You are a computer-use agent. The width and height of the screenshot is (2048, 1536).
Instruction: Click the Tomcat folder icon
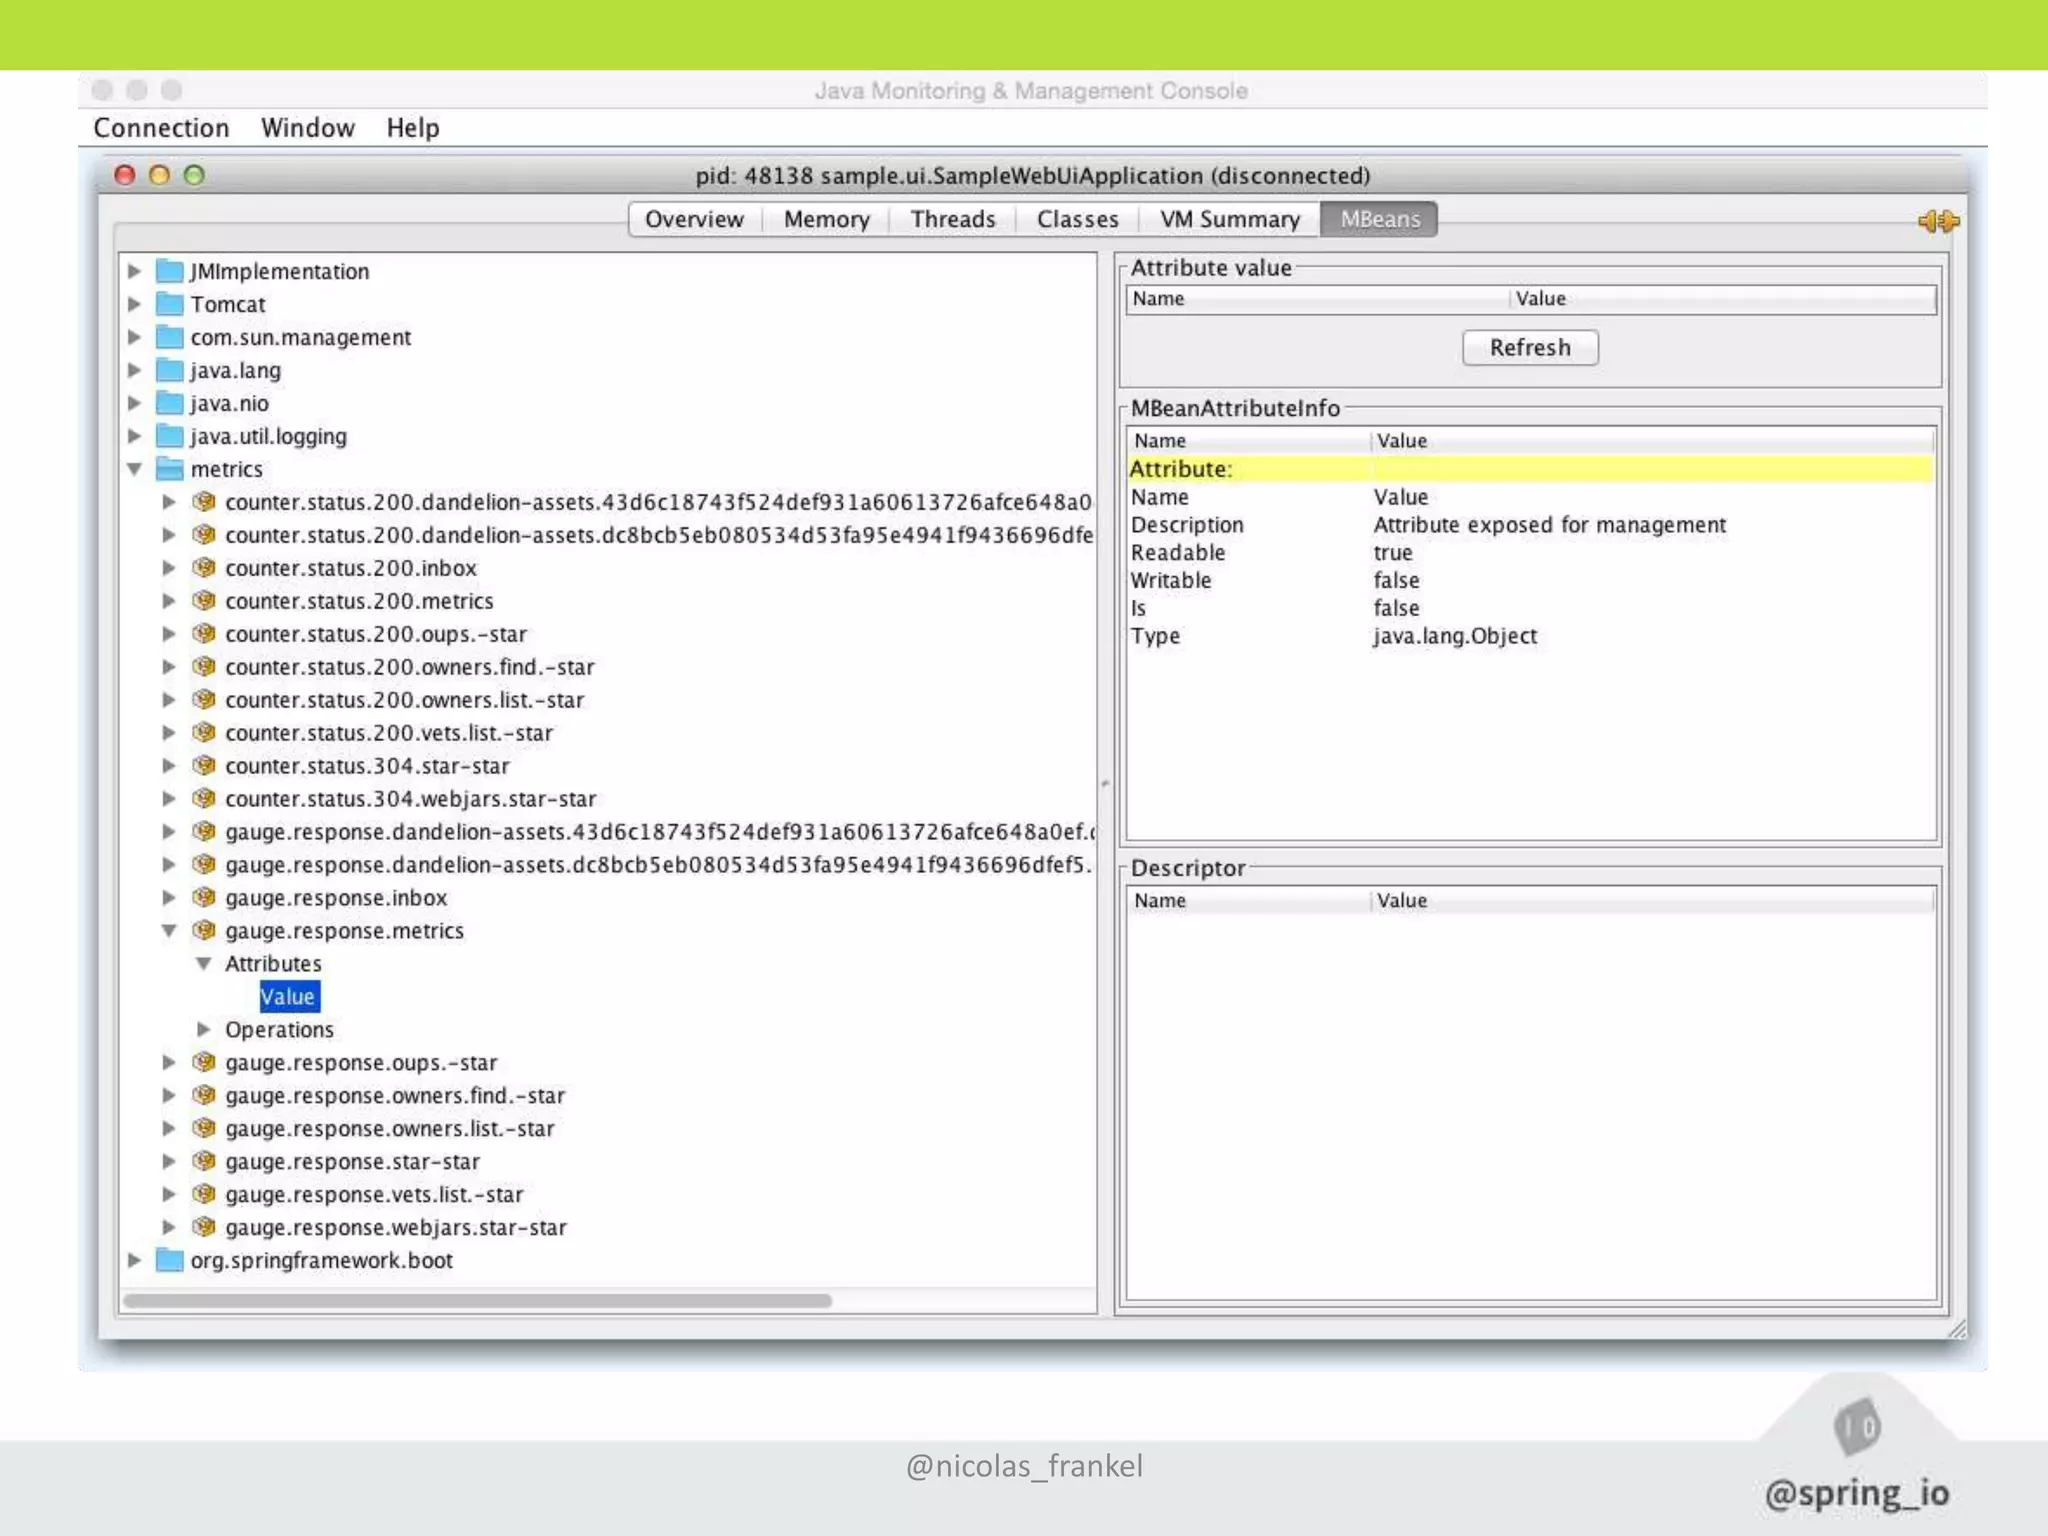click(170, 304)
